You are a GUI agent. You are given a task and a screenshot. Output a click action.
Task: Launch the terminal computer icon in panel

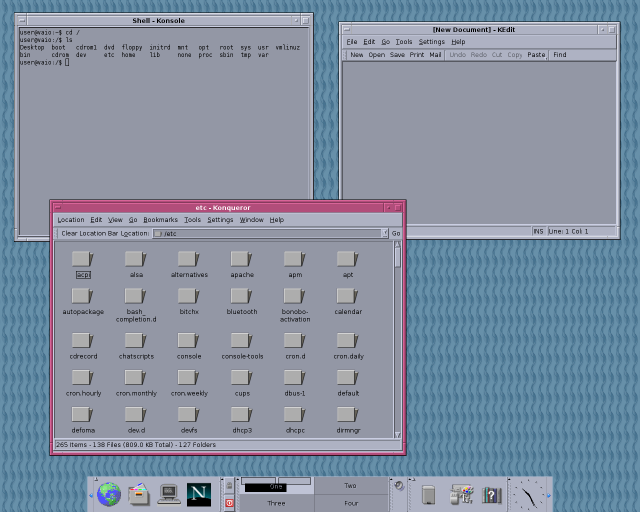click(169, 494)
